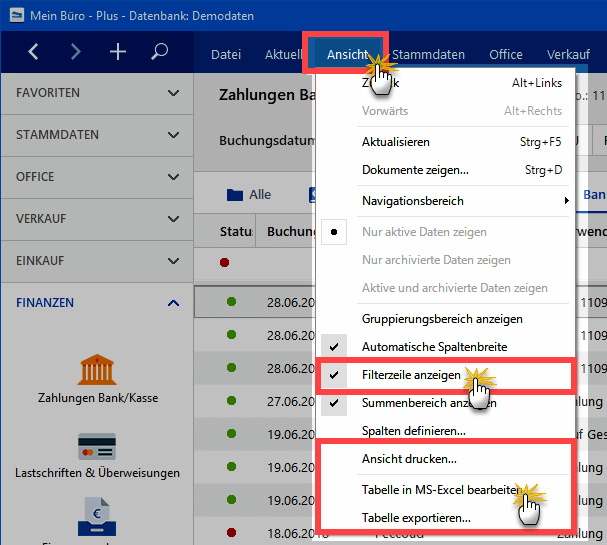Click green status dot of 27.06 row
The image size is (607, 545).
point(231,400)
